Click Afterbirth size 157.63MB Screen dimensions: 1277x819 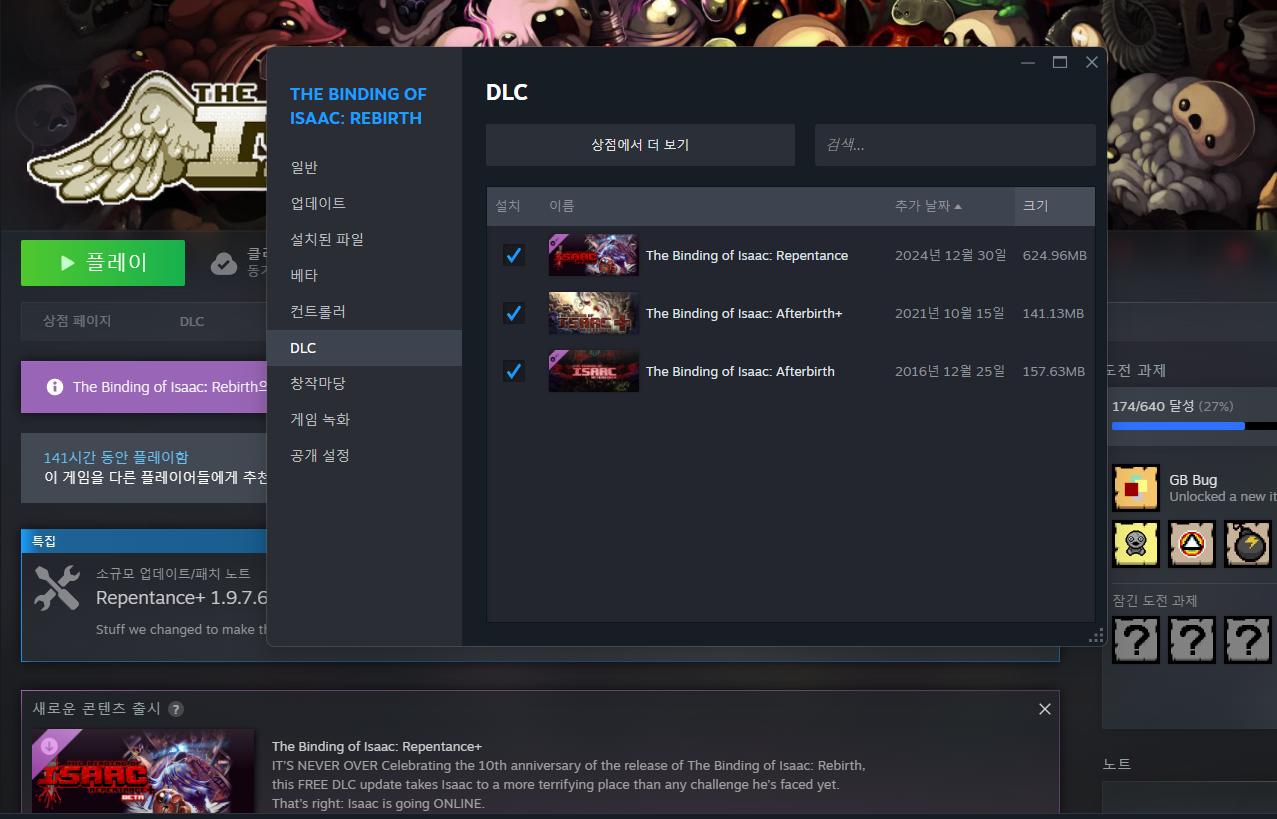click(1054, 371)
